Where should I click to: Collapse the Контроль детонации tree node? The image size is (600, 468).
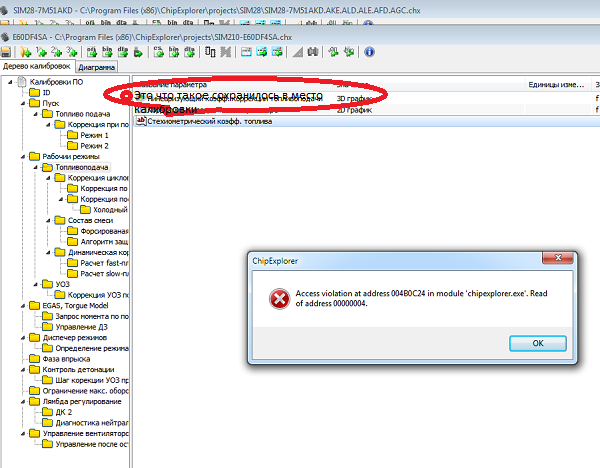21,370
